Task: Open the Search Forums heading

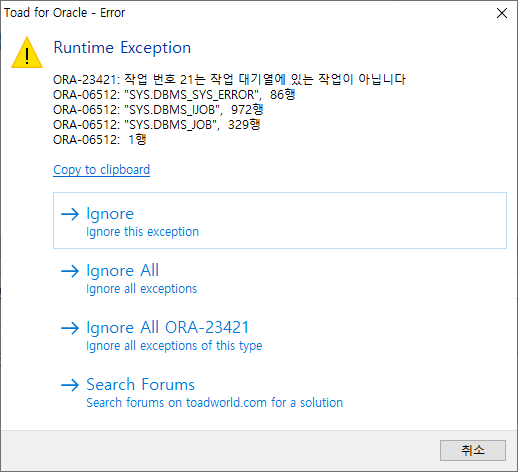Action: 140,384
